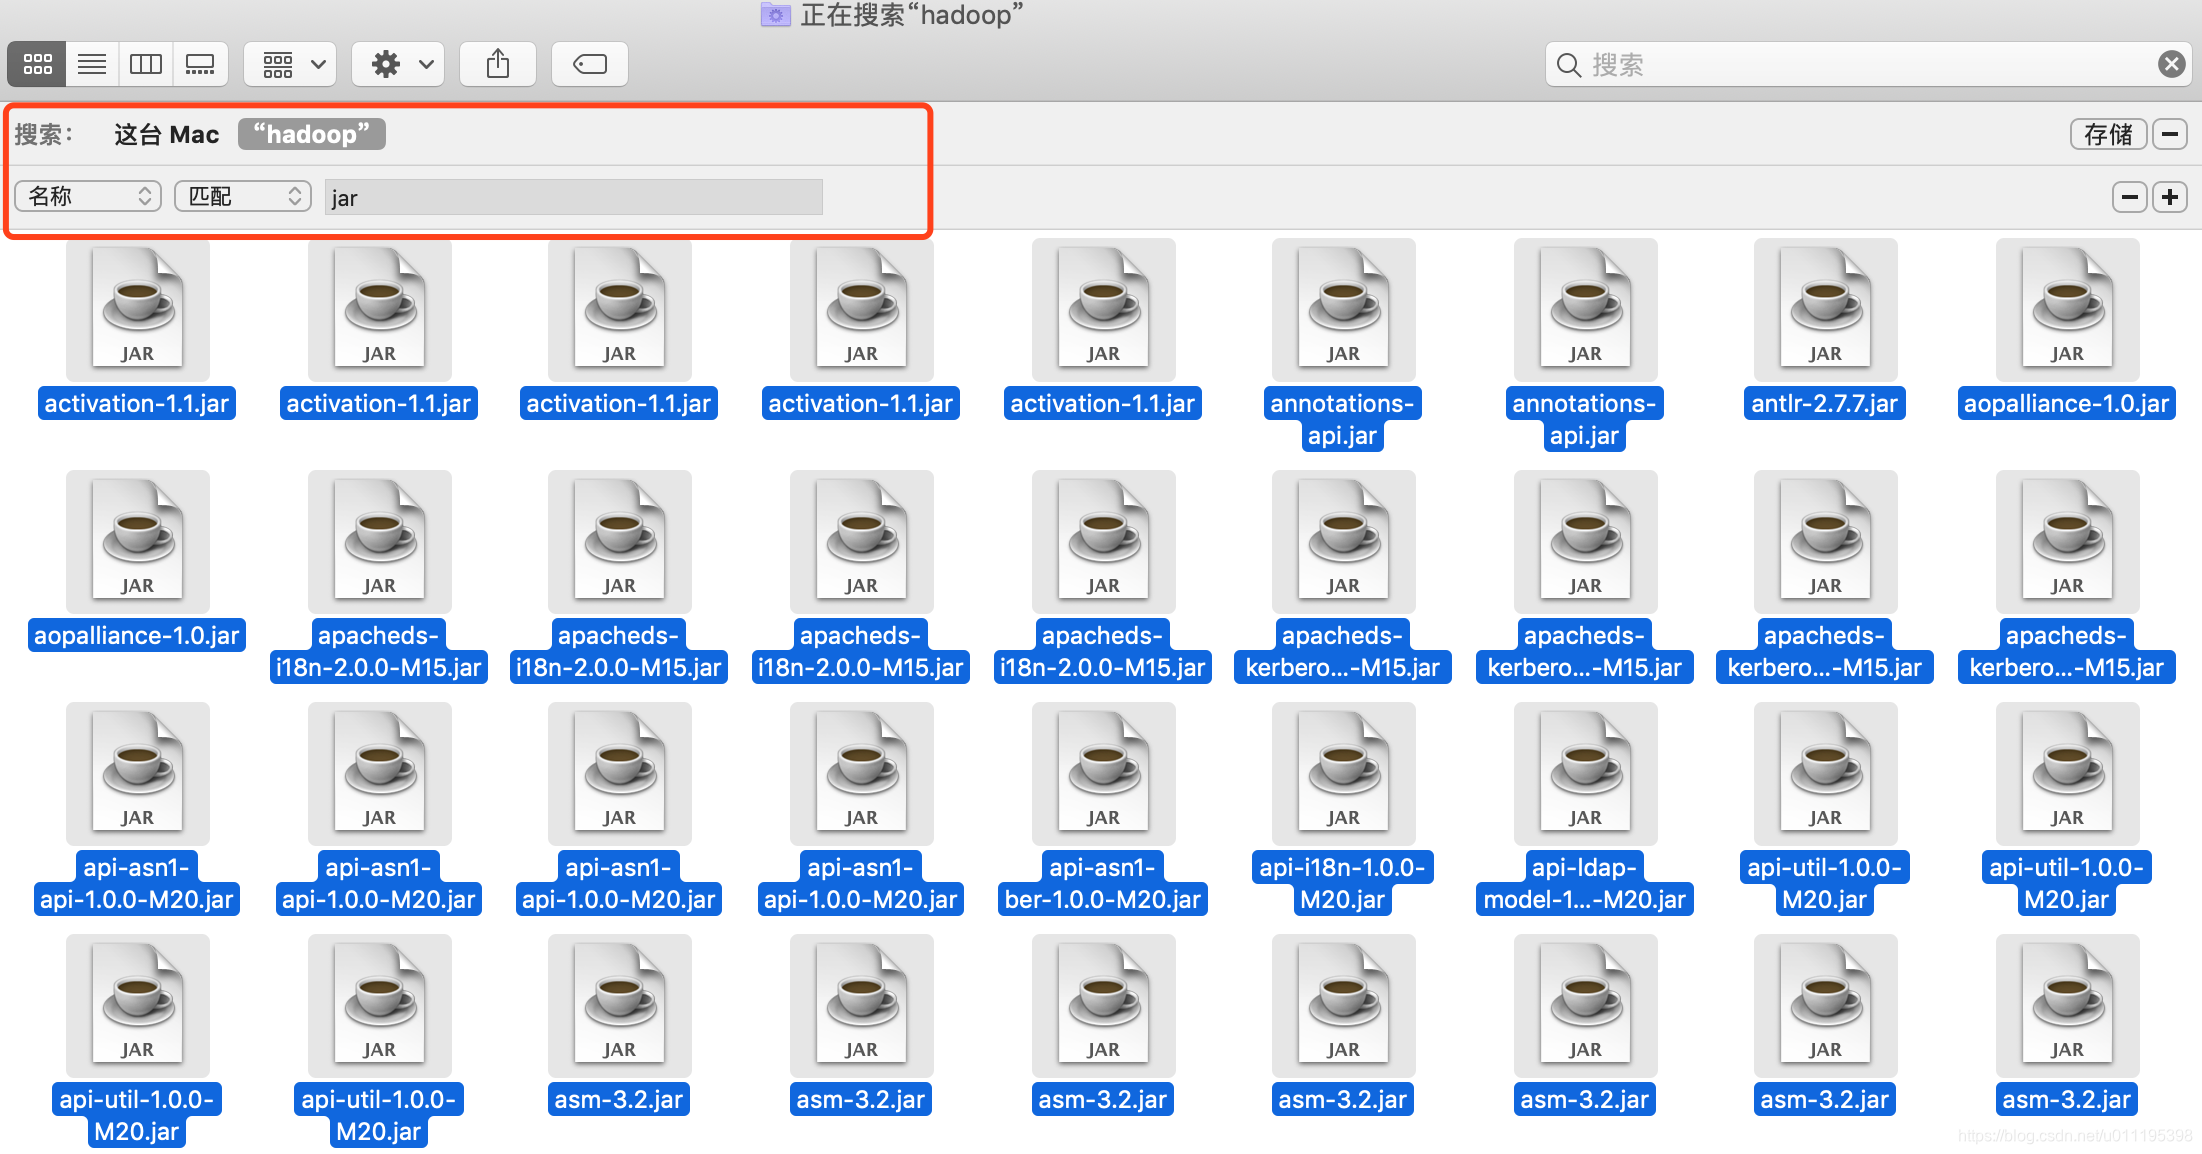Click the jar criterion text field
The image size is (2202, 1154).
[x=574, y=197]
